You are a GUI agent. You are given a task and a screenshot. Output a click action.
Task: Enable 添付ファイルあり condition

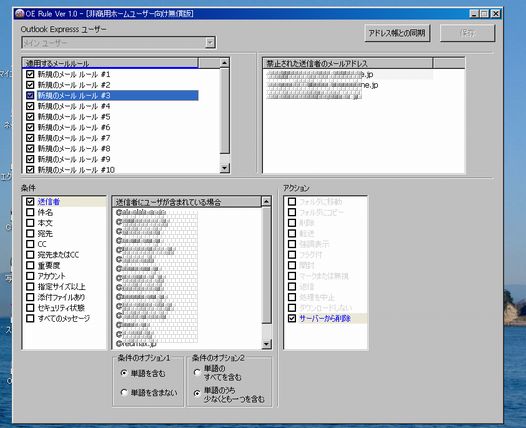click(x=30, y=297)
